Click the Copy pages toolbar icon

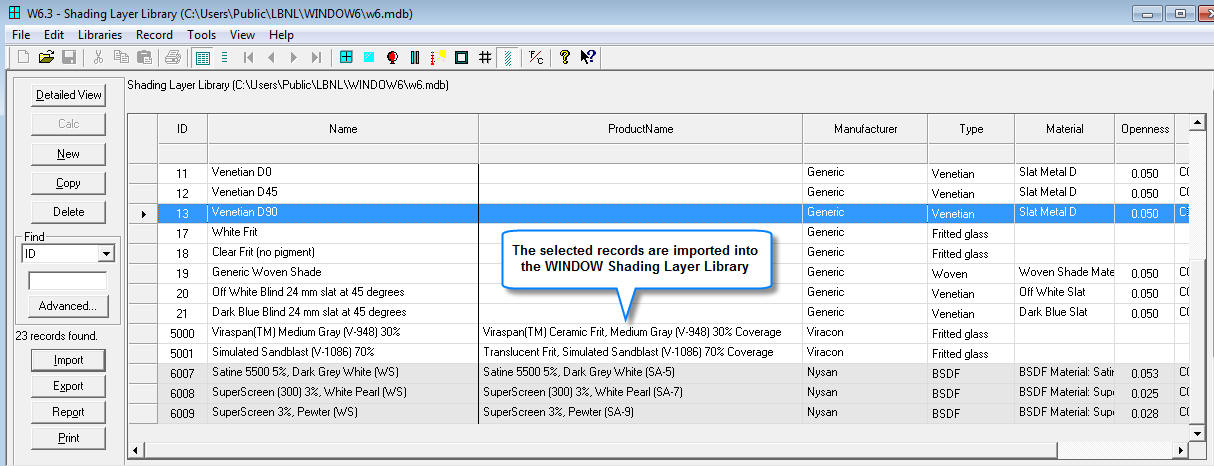(121, 57)
